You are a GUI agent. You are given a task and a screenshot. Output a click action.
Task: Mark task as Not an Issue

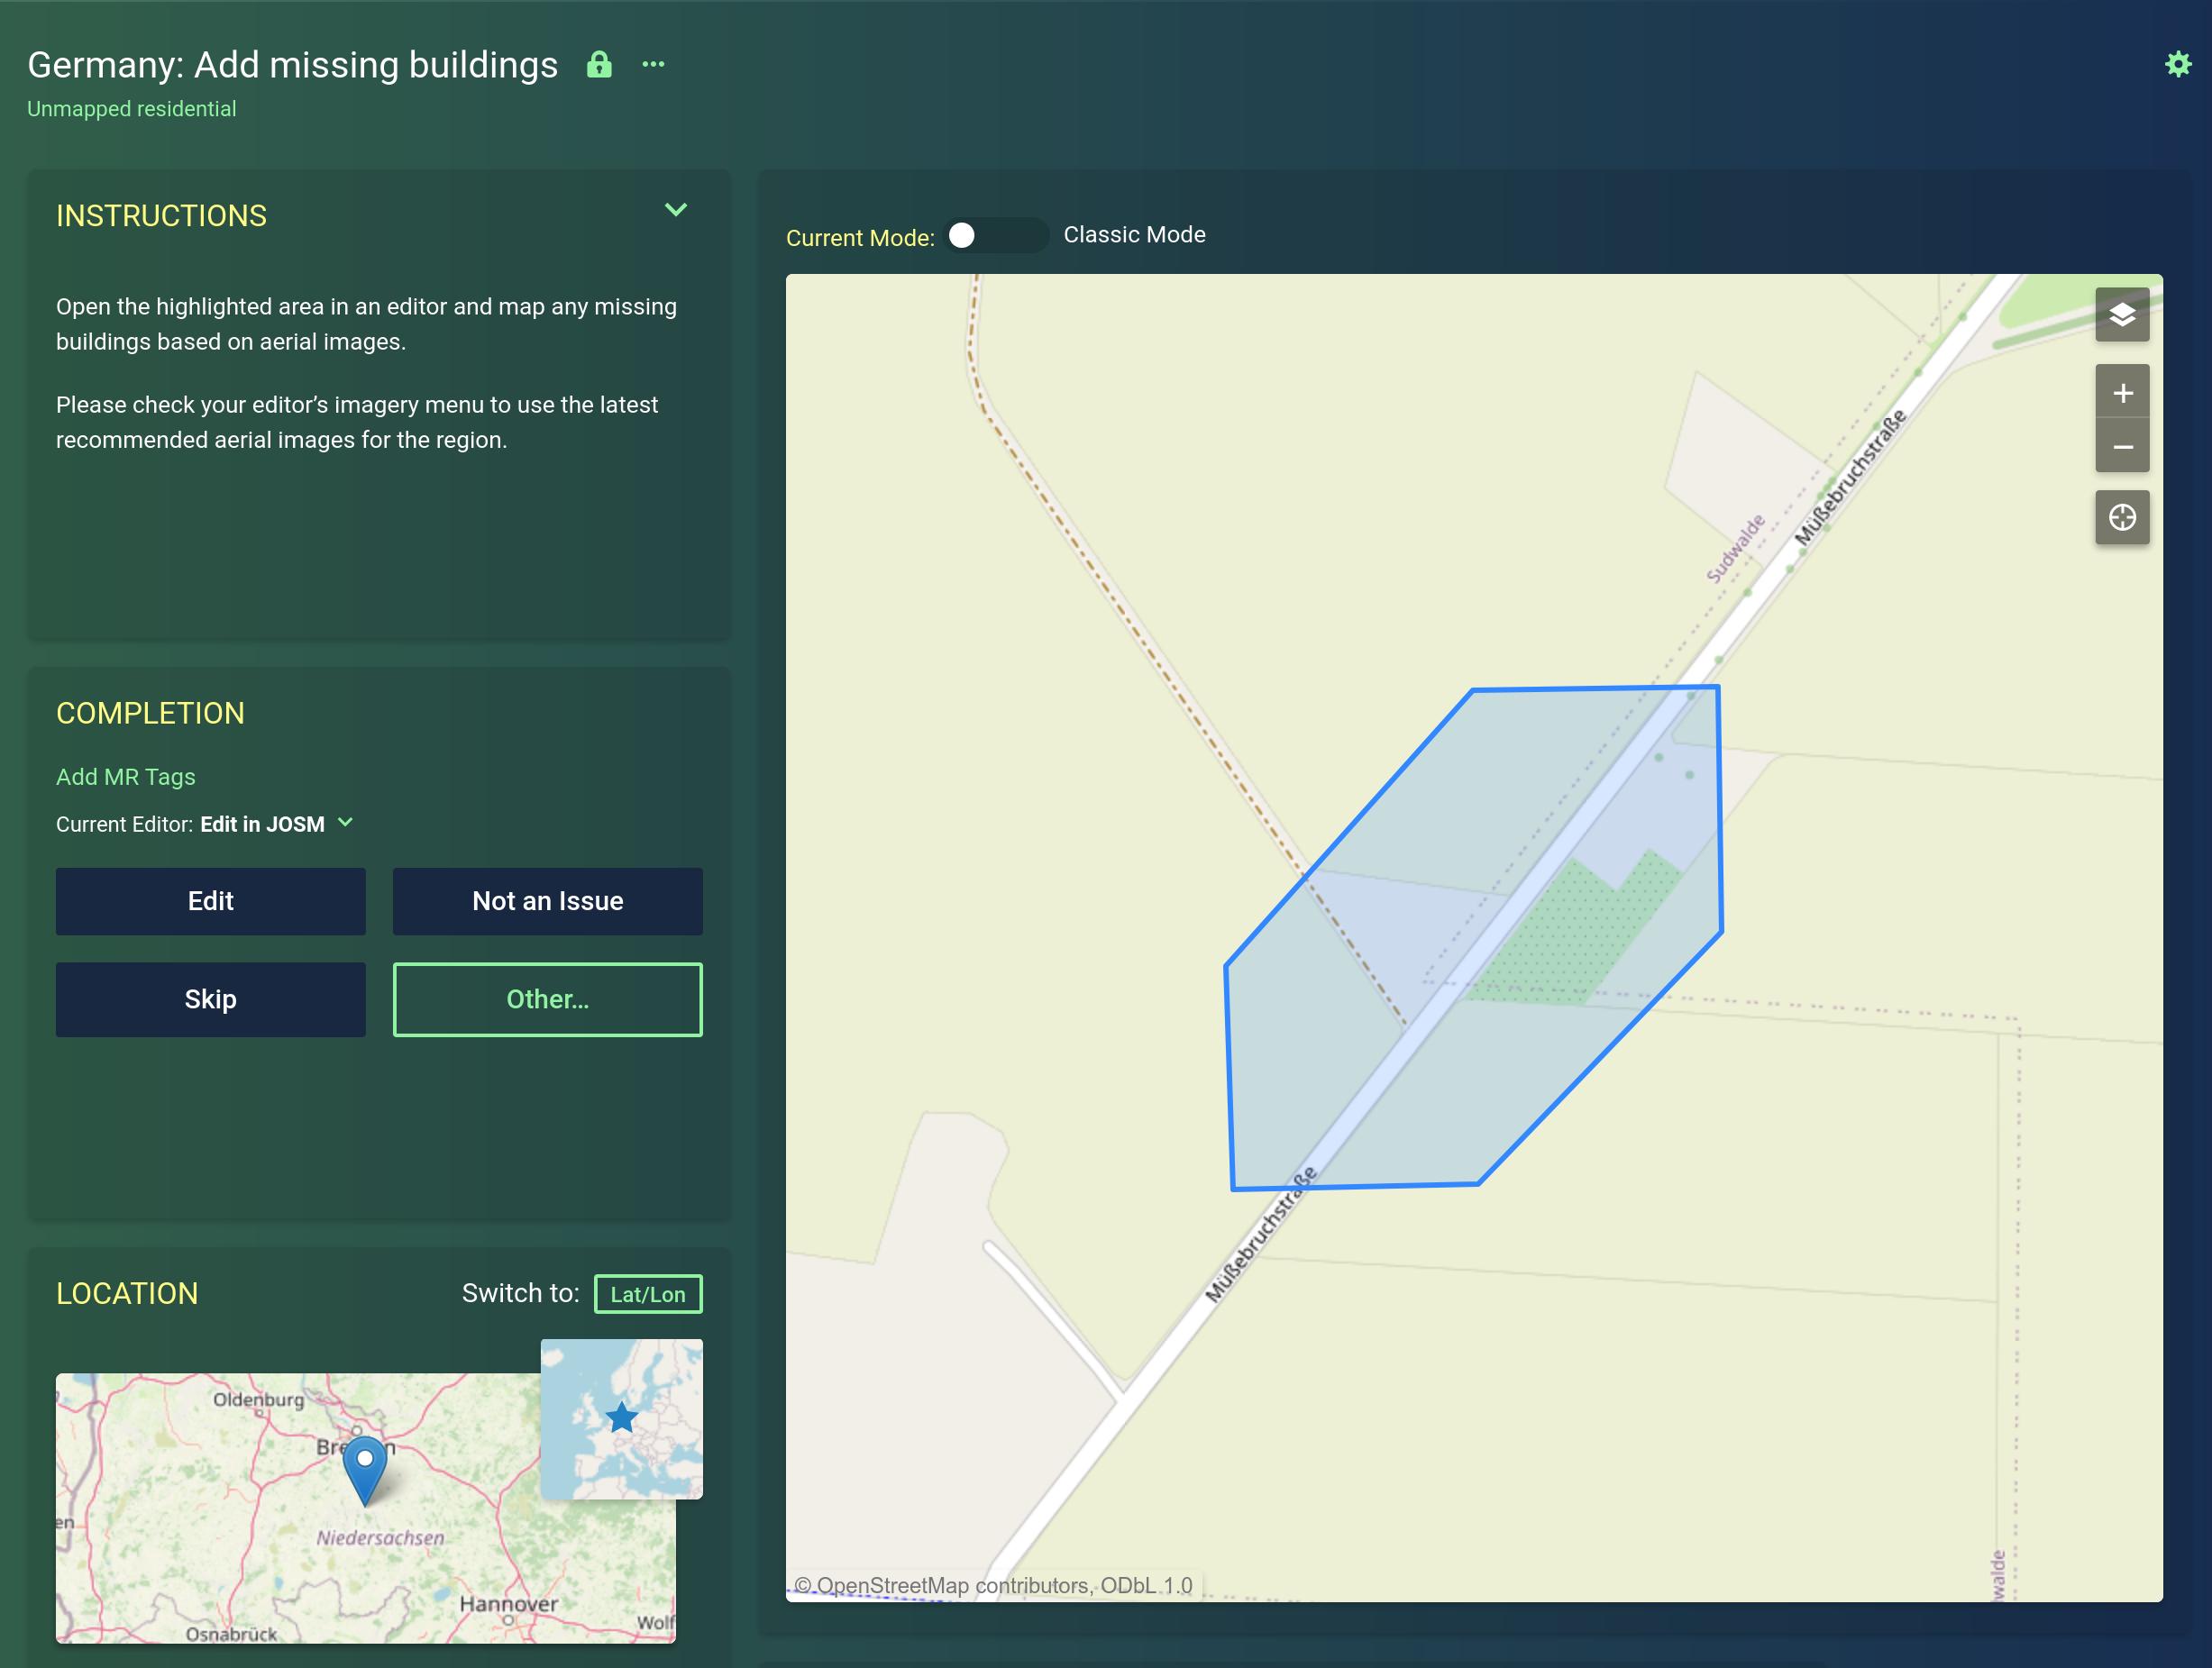click(547, 901)
